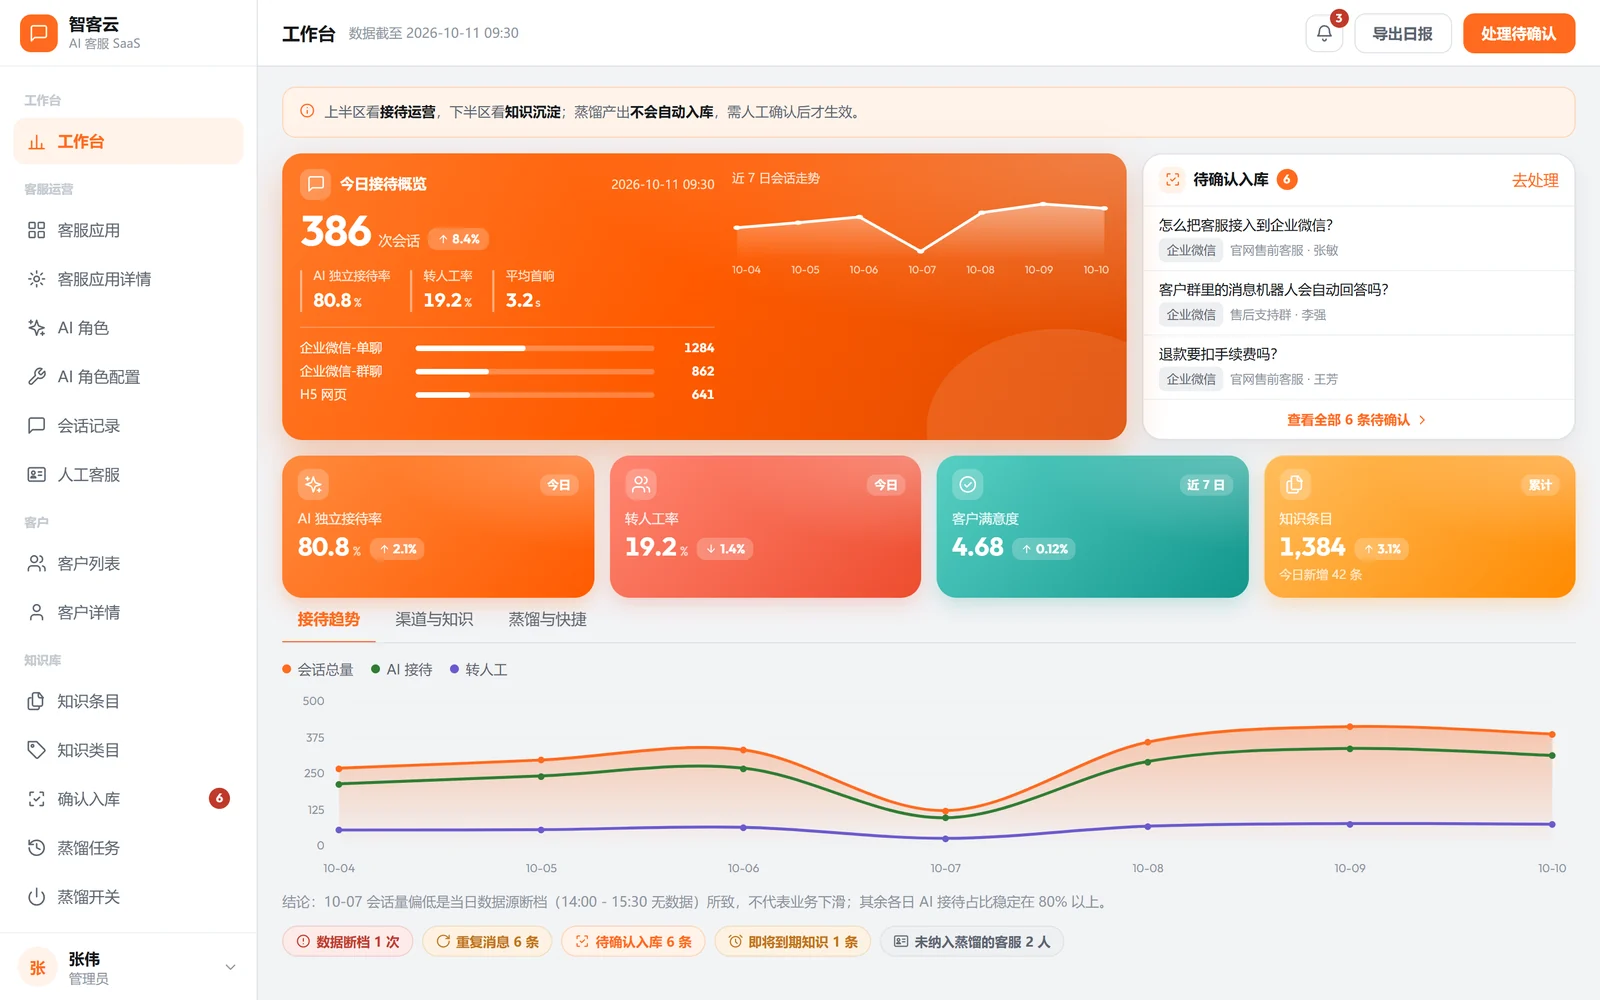The image size is (1600, 1000).
Task: Click the info icon in notice banner
Action: click(x=307, y=112)
